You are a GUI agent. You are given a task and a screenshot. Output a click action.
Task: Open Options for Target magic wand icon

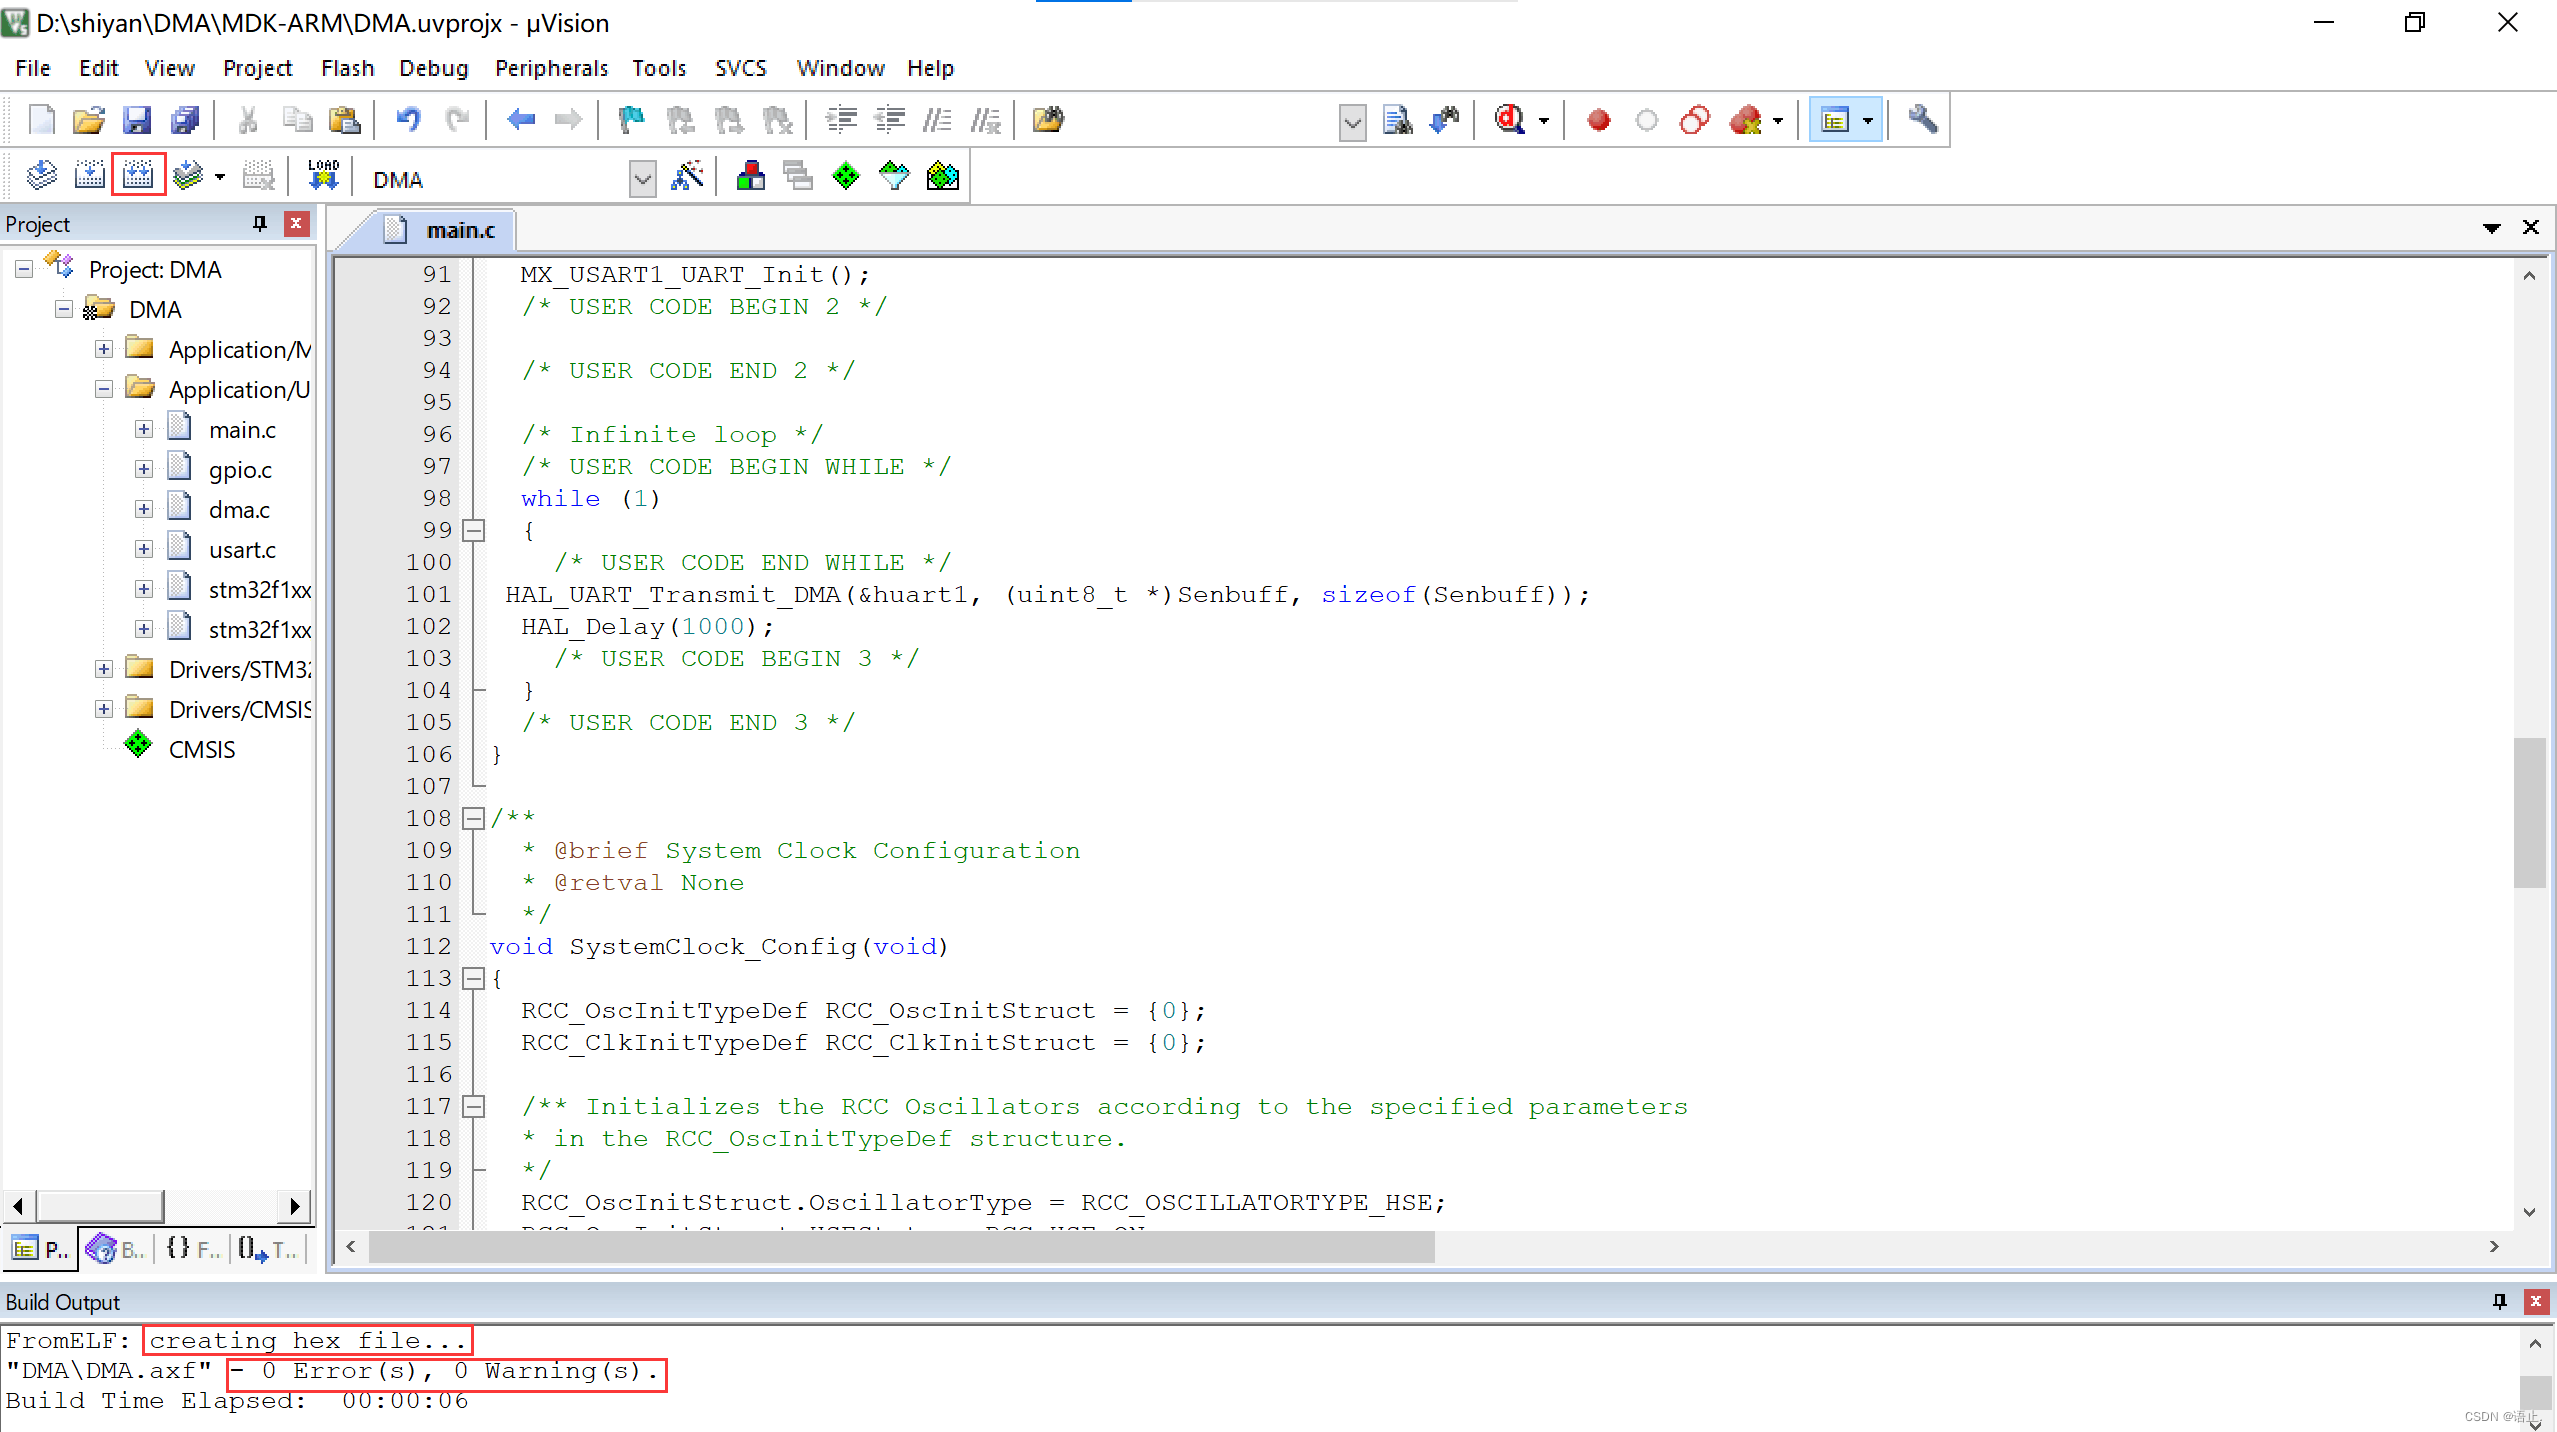point(688,177)
